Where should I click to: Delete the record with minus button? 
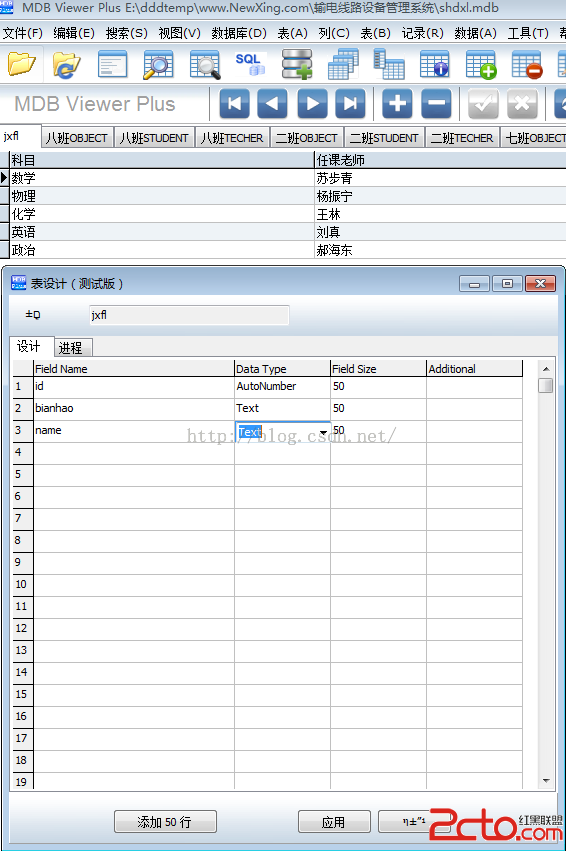436,103
